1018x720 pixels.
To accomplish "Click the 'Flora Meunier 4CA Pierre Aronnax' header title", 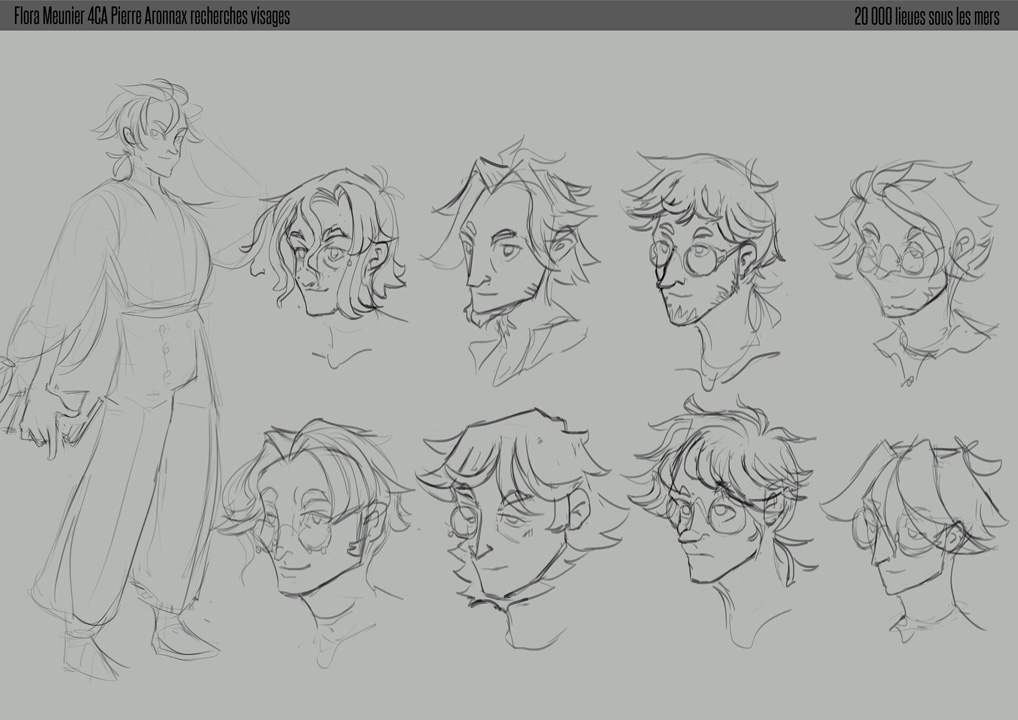I will 152,17.
